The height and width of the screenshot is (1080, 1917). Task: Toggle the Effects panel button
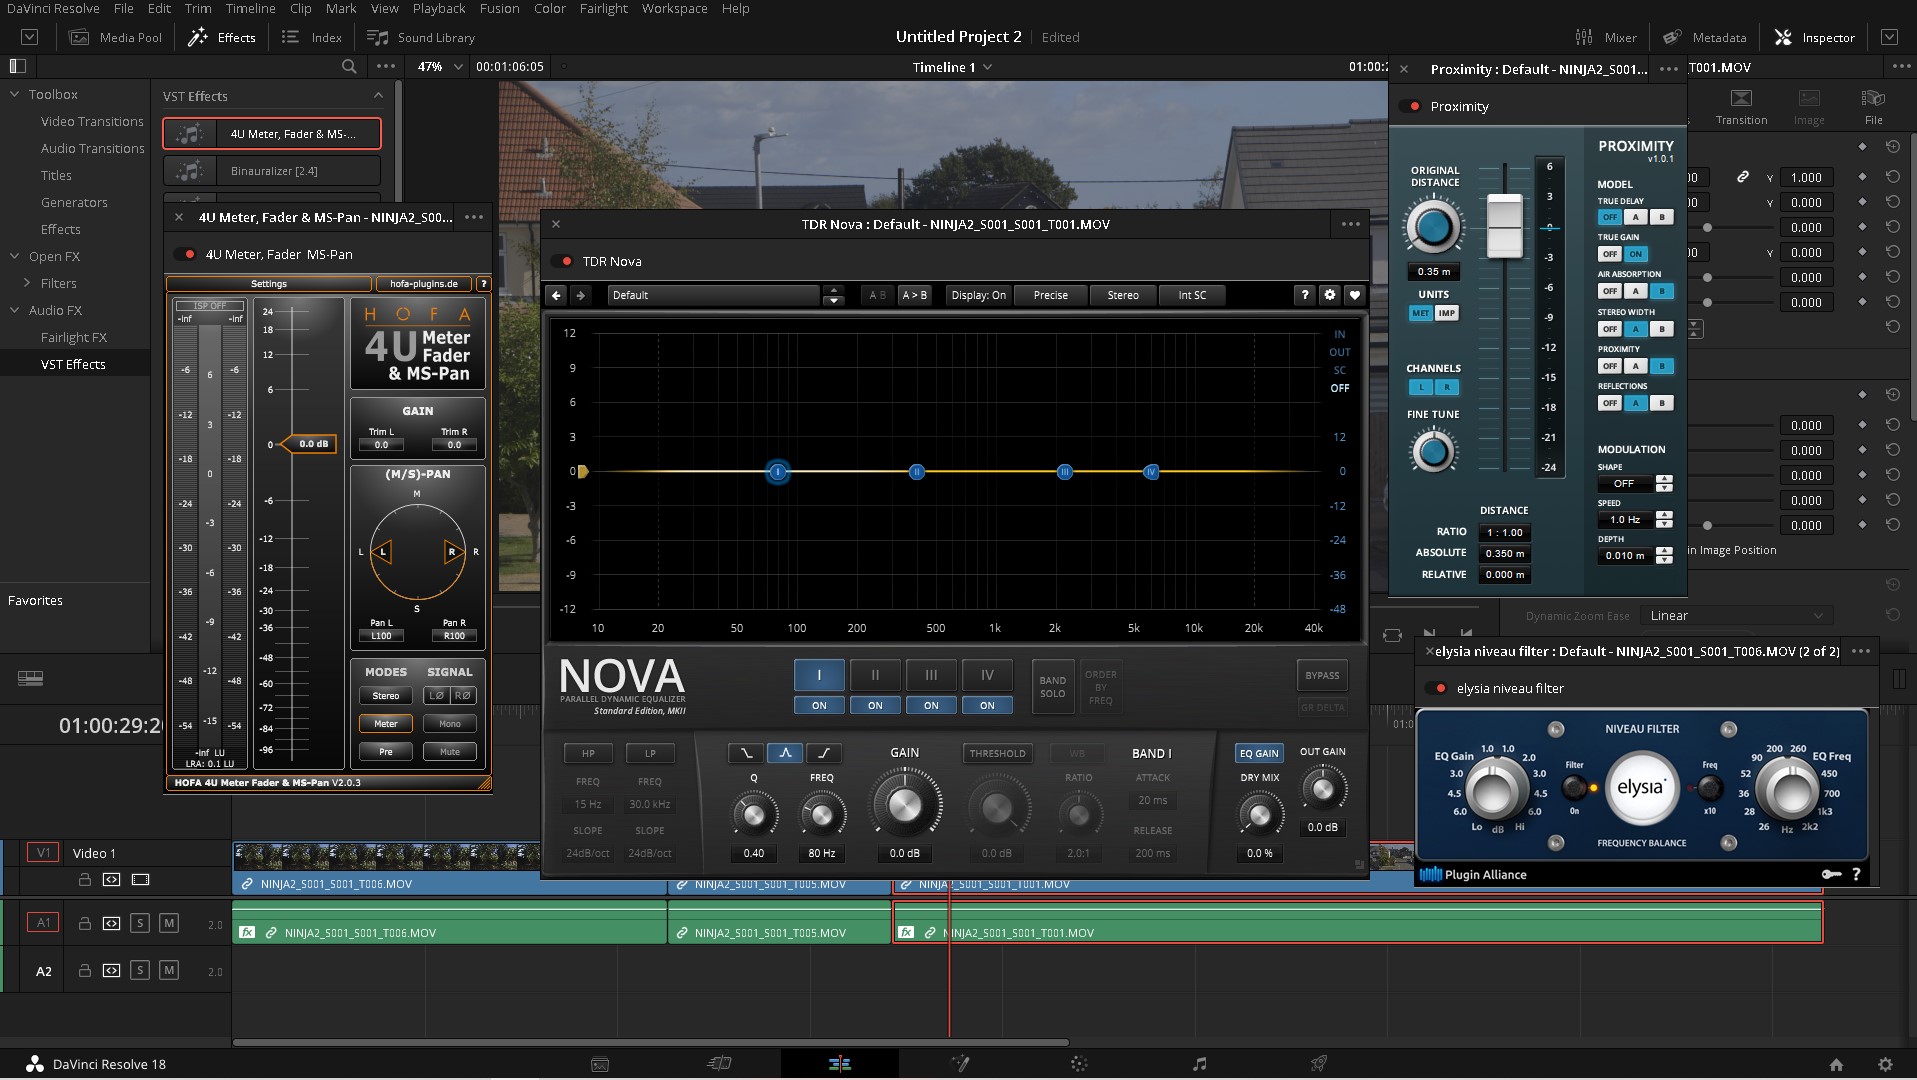click(x=223, y=37)
